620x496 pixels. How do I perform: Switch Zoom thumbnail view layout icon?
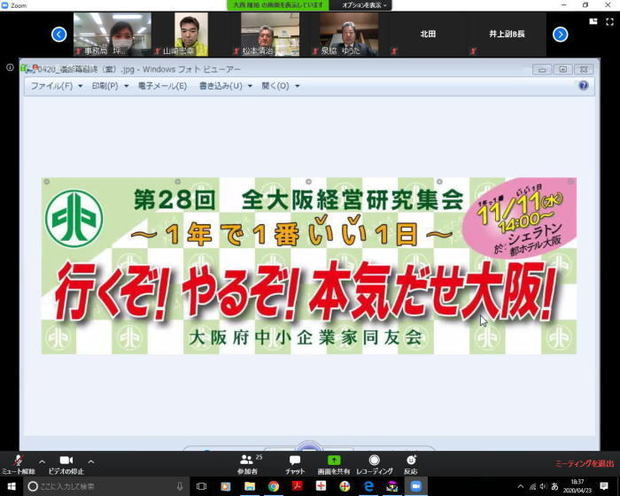(593, 21)
